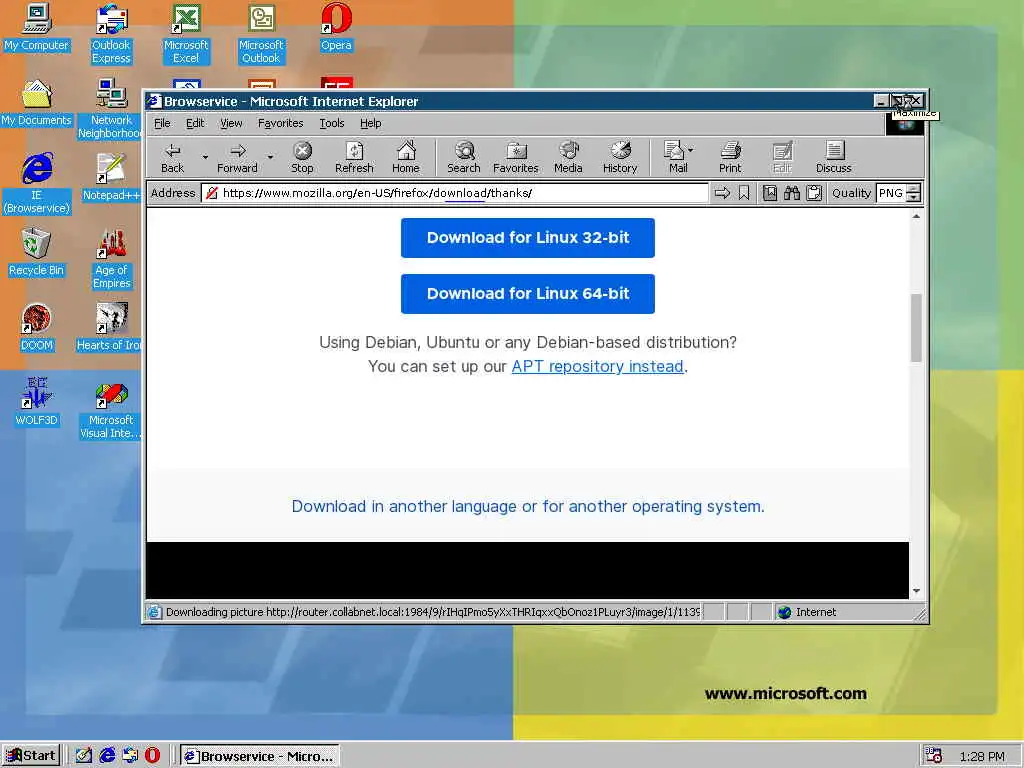Open the Search toolbar button
This screenshot has height=768, width=1024.
[x=464, y=157]
